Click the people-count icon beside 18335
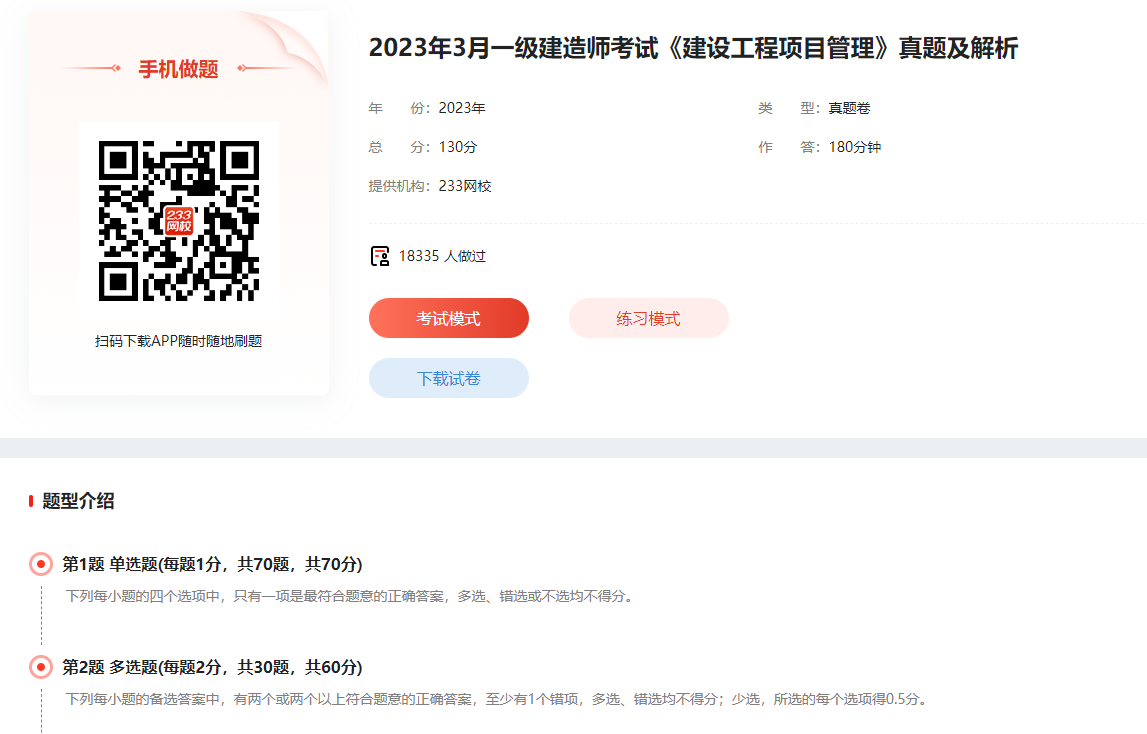The height and width of the screenshot is (734, 1147). tap(380, 256)
